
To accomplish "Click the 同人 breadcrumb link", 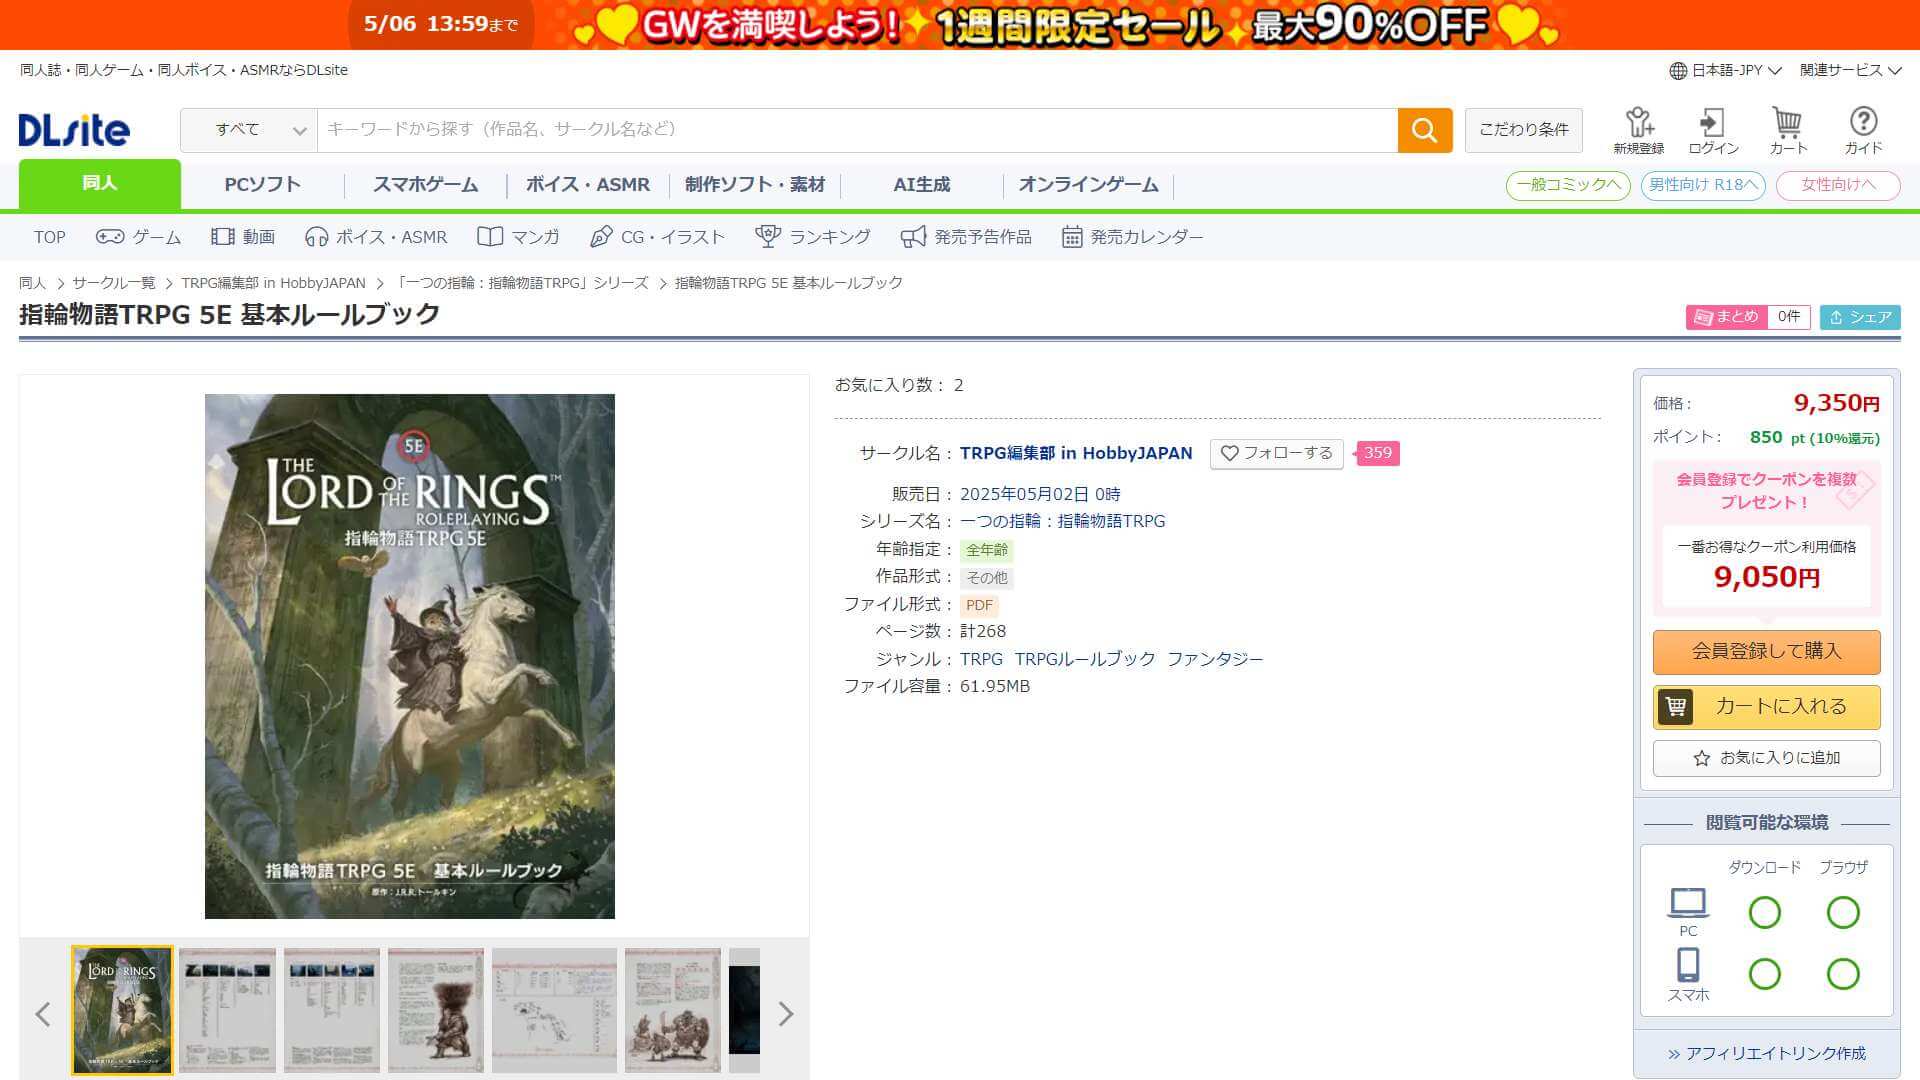I will click(x=32, y=283).
